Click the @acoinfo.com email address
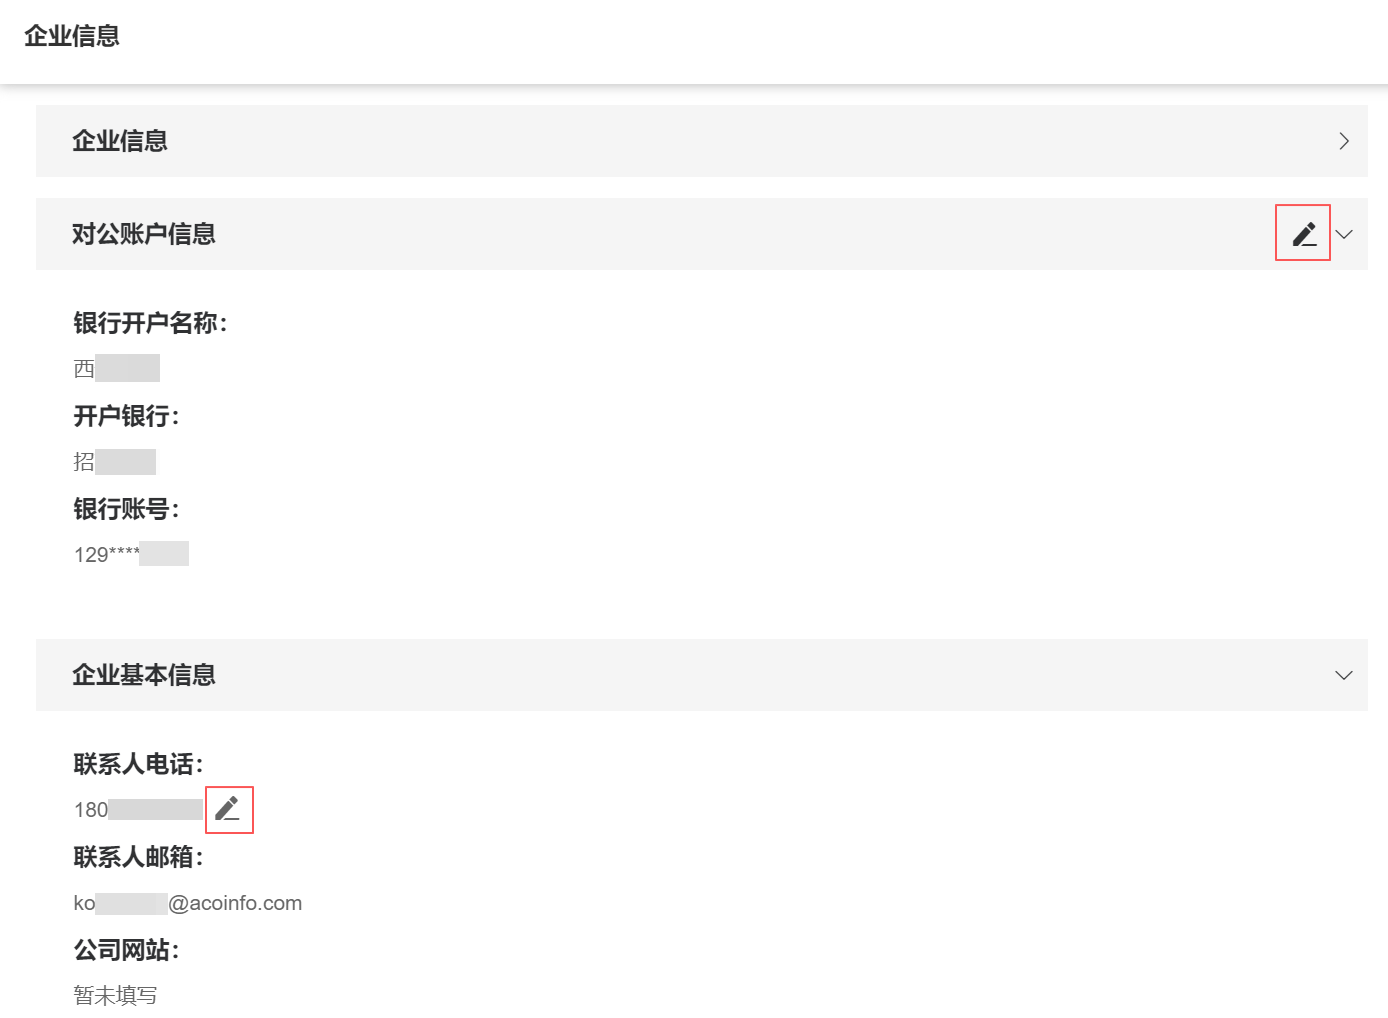 [x=188, y=903]
